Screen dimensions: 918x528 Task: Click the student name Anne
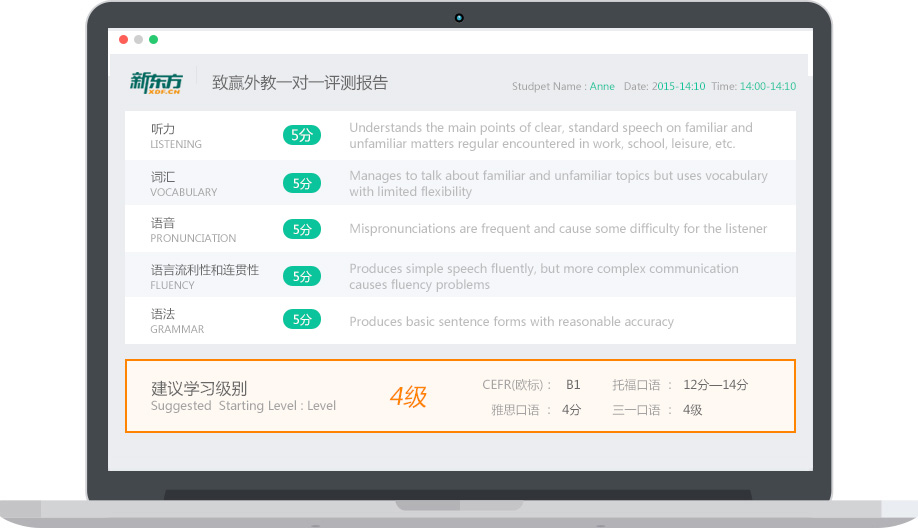coord(602,87)
